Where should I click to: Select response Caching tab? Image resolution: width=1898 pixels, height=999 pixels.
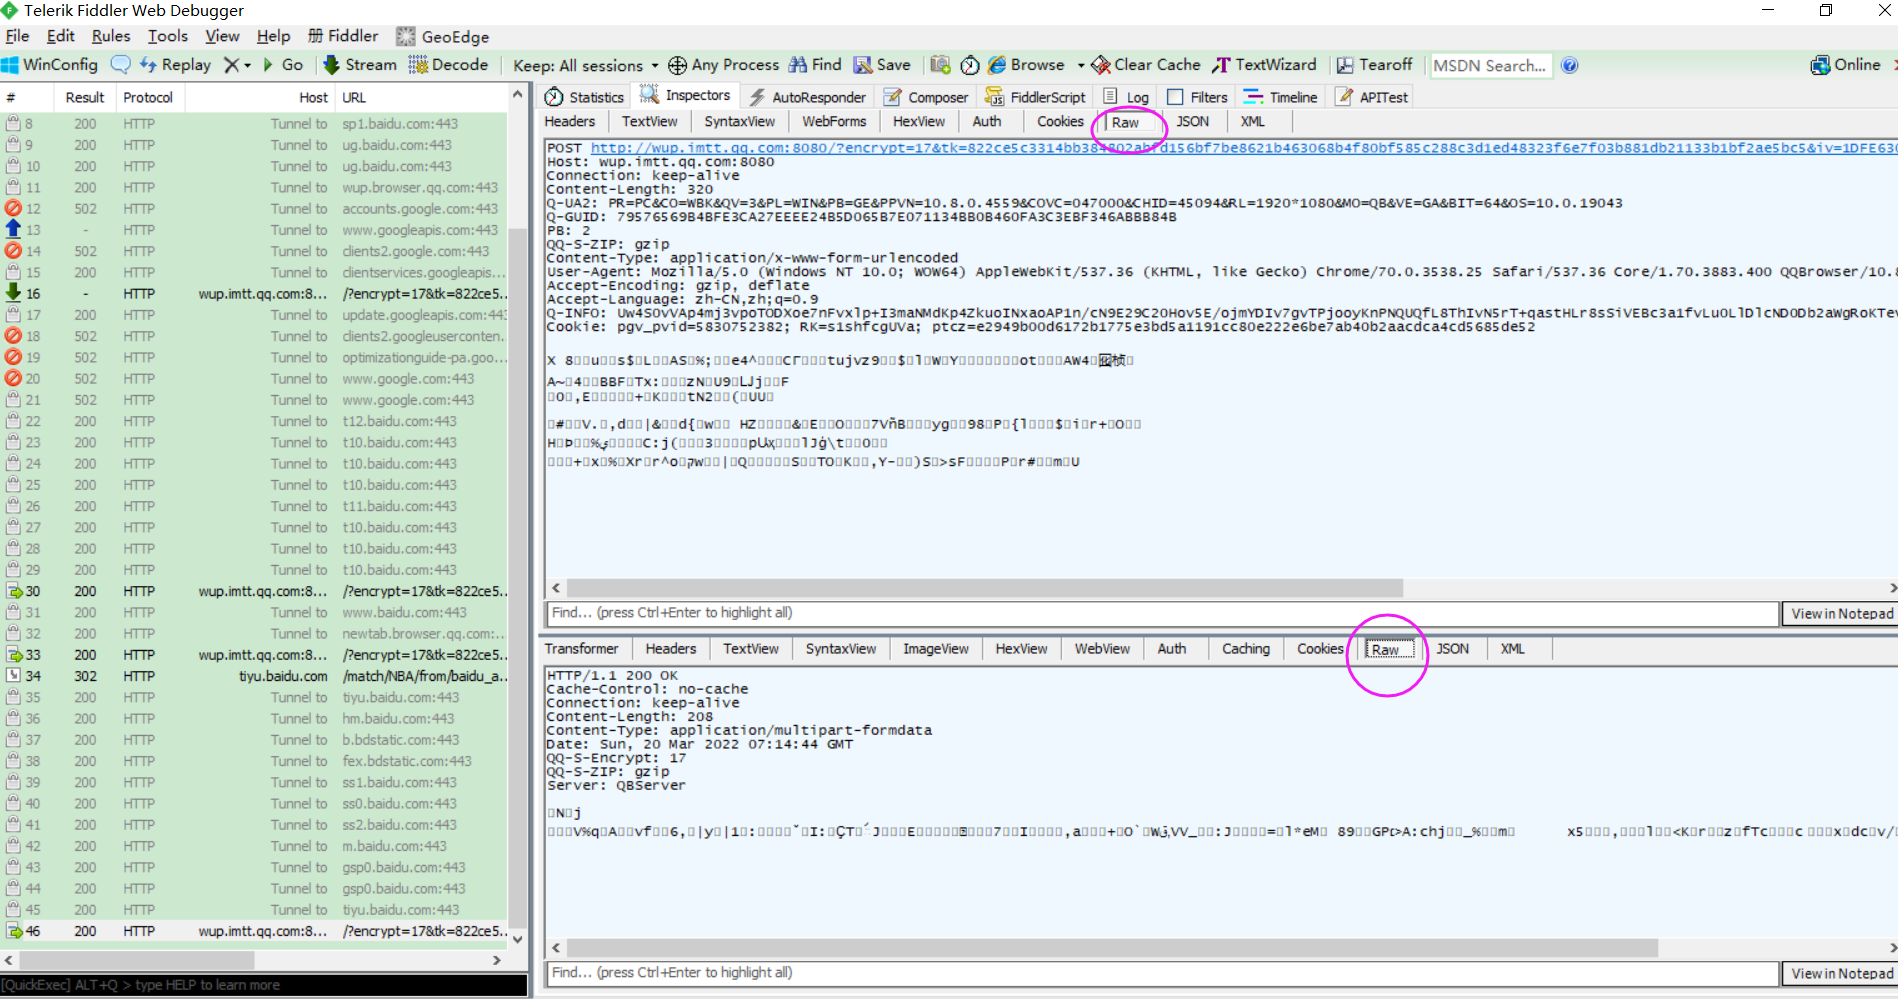(1246, 648)
